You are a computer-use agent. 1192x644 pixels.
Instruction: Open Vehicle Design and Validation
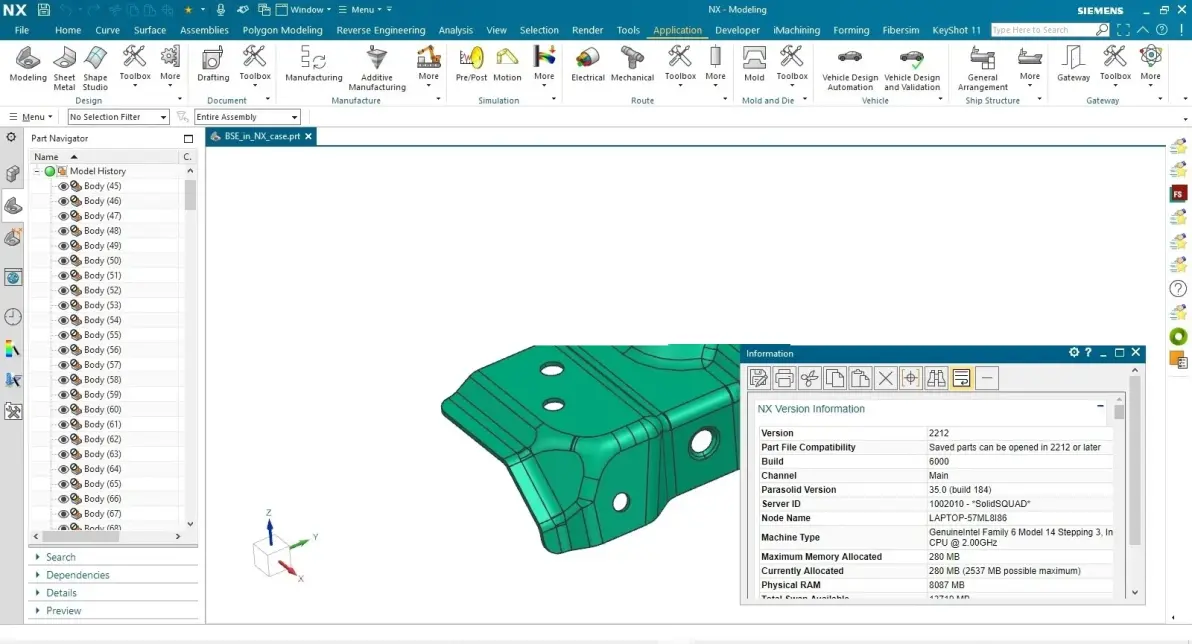pyautogui.click(x=912, y=68)
